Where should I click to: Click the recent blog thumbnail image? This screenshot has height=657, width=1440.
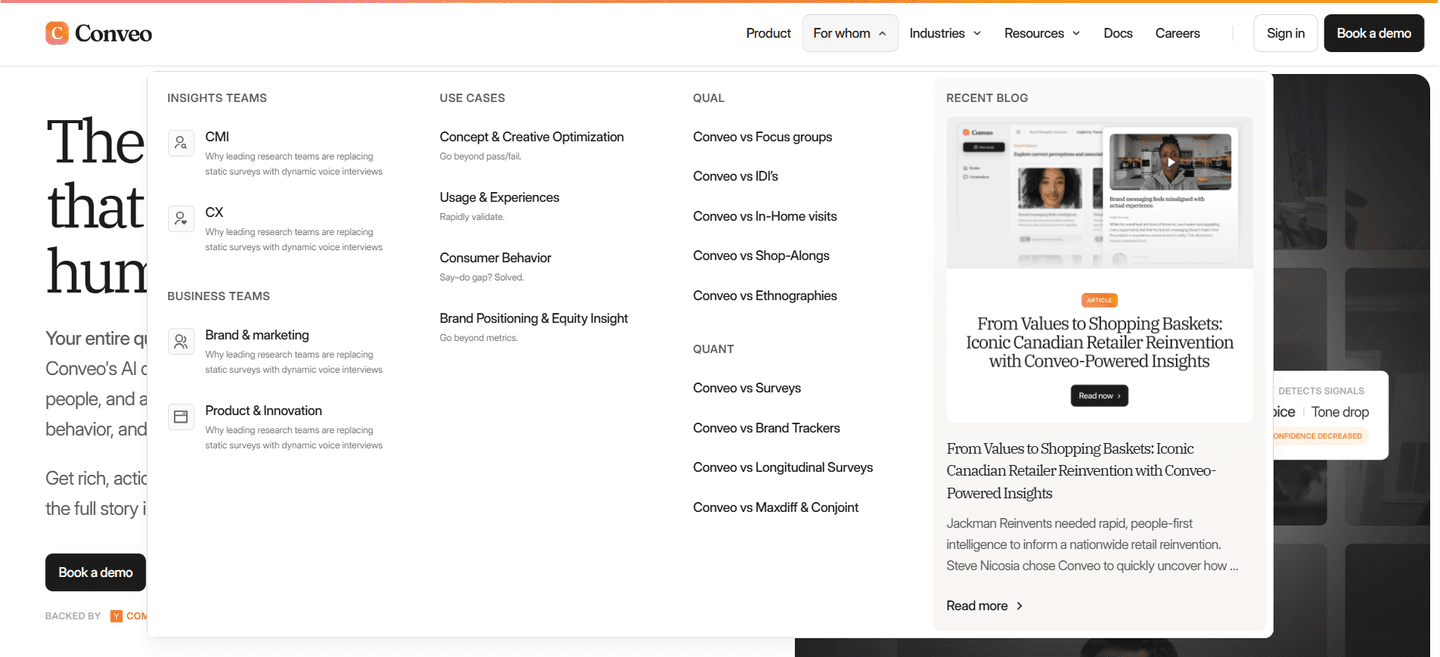1100,269
